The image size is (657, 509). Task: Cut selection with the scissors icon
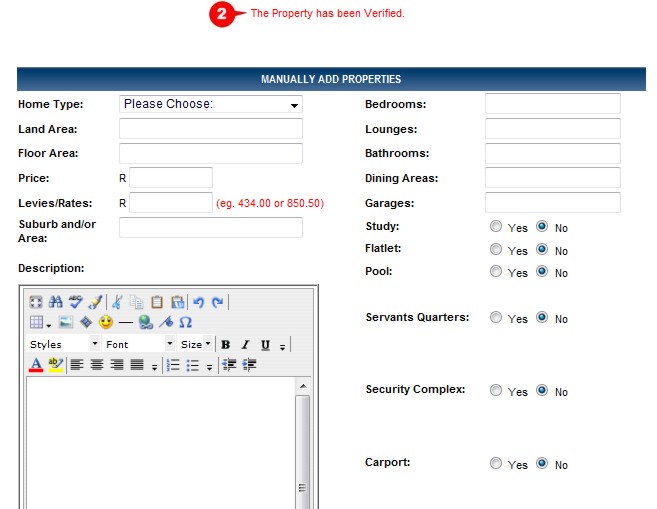117,302
